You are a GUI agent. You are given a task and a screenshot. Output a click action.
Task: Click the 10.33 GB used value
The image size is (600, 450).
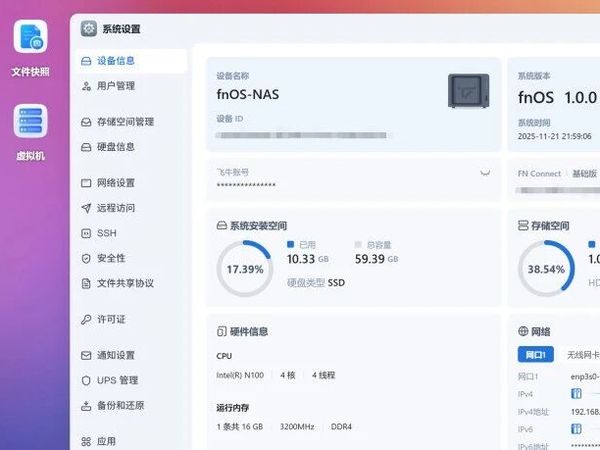coord(308,259)
